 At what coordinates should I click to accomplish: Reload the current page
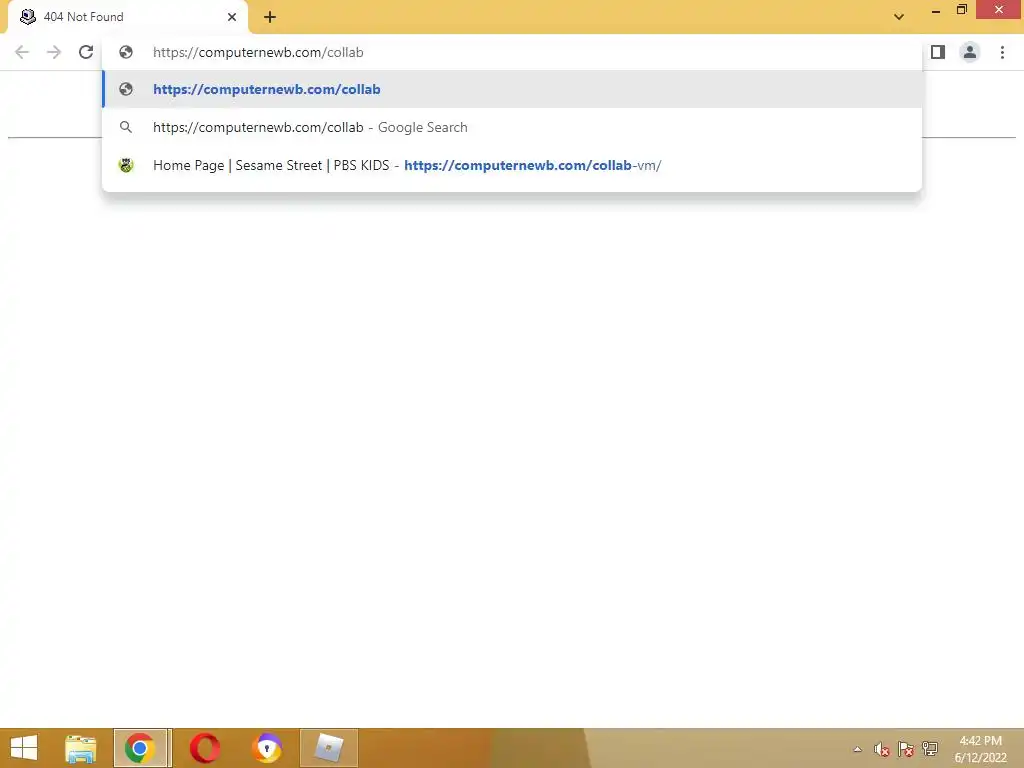(x=86, y=52)
